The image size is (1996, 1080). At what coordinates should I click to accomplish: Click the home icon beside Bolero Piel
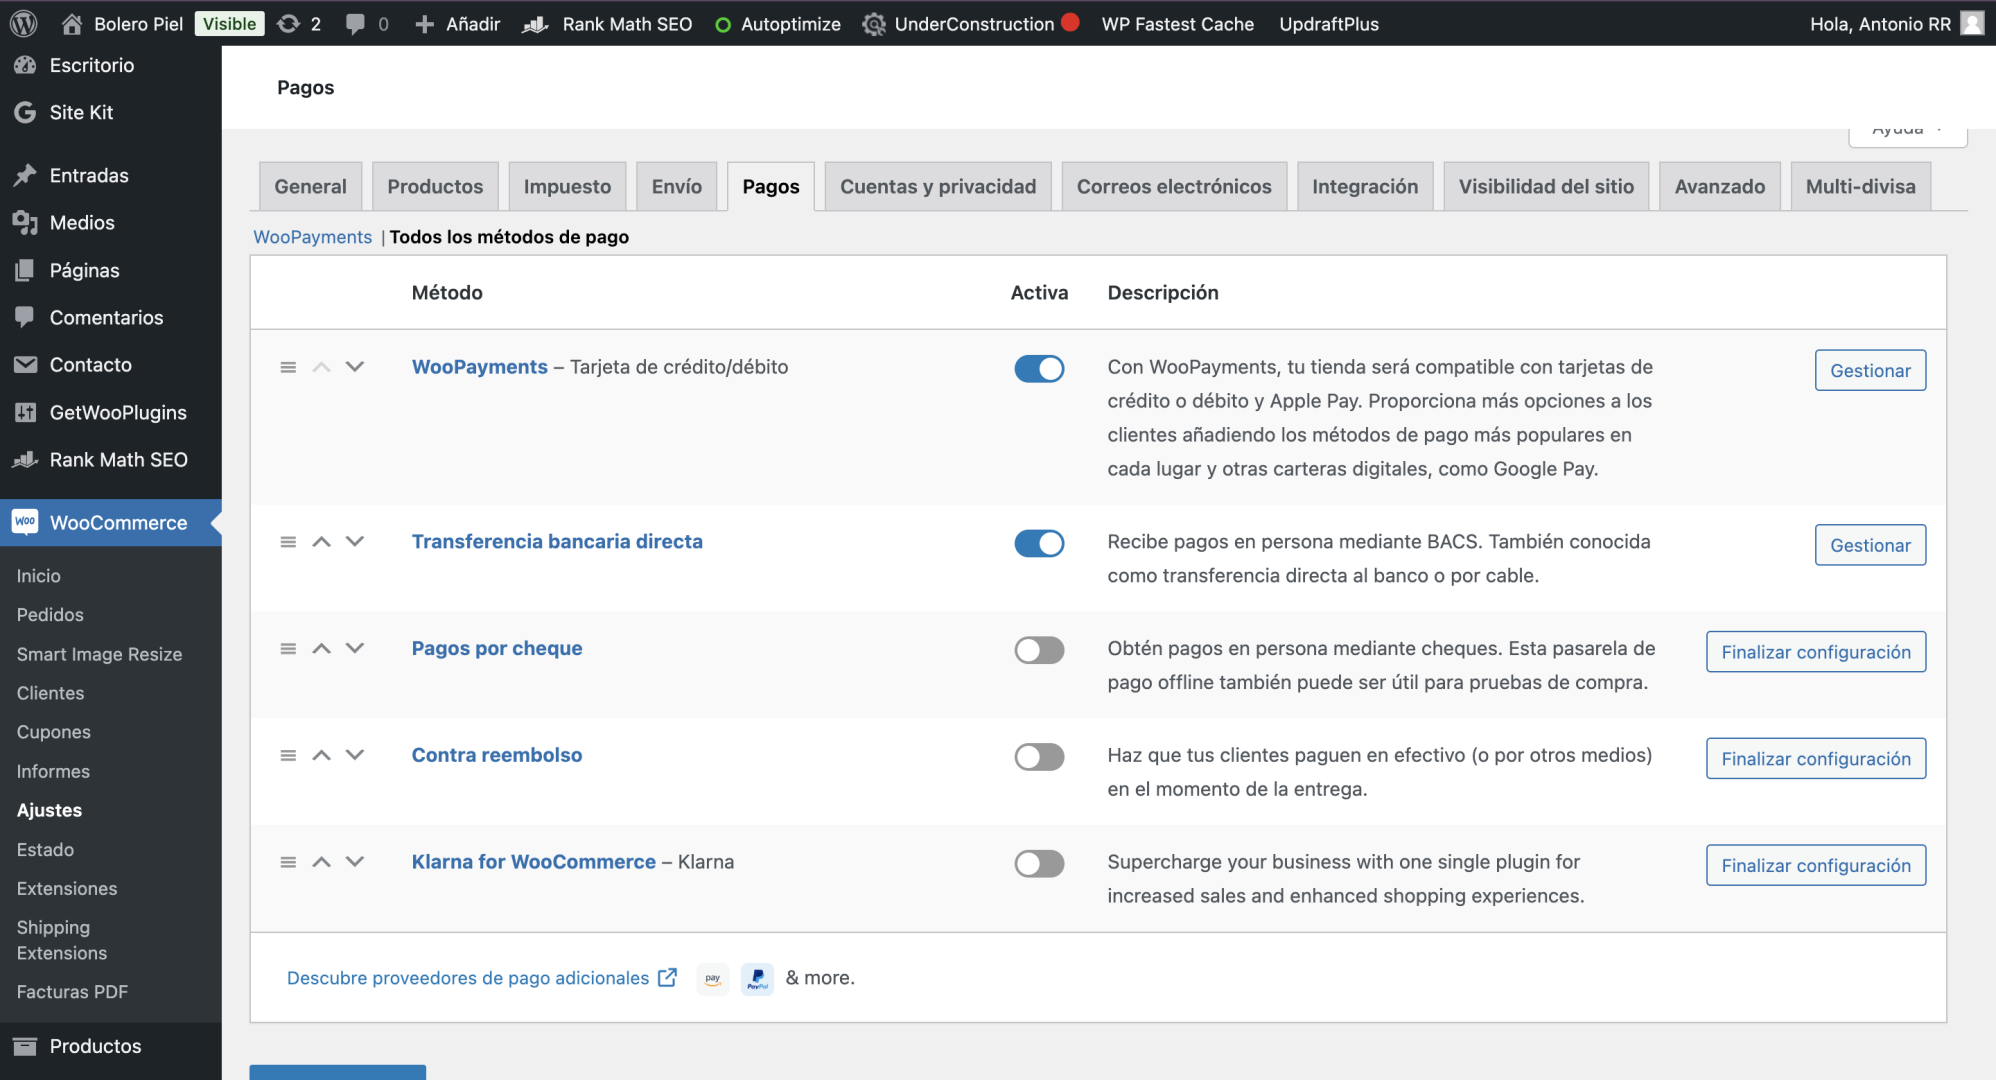[x=71, y=24]
